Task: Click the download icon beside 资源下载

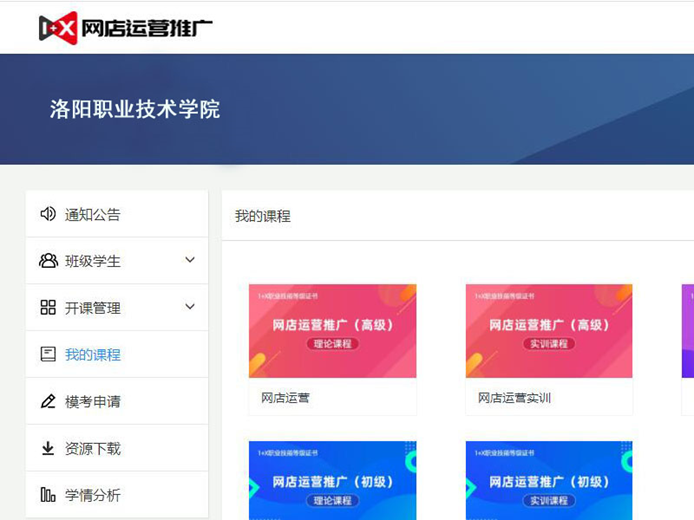Action: [48, 449]
